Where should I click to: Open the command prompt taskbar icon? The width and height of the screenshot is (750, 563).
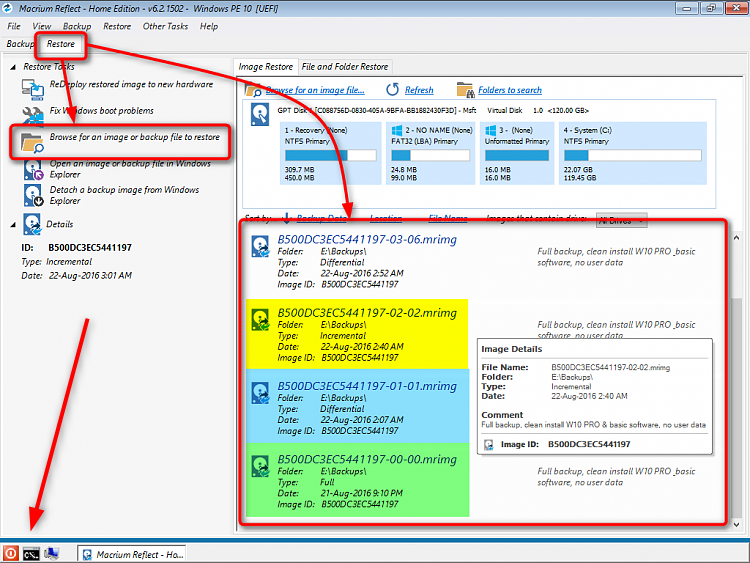pyautogui.click(x=31, y=554)
